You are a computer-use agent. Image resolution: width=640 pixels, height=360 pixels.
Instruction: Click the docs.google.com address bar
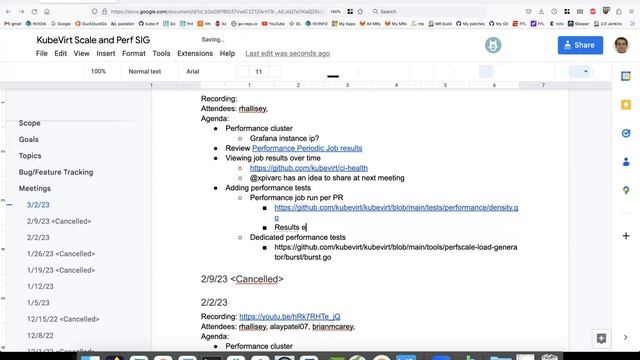point(216,11)
